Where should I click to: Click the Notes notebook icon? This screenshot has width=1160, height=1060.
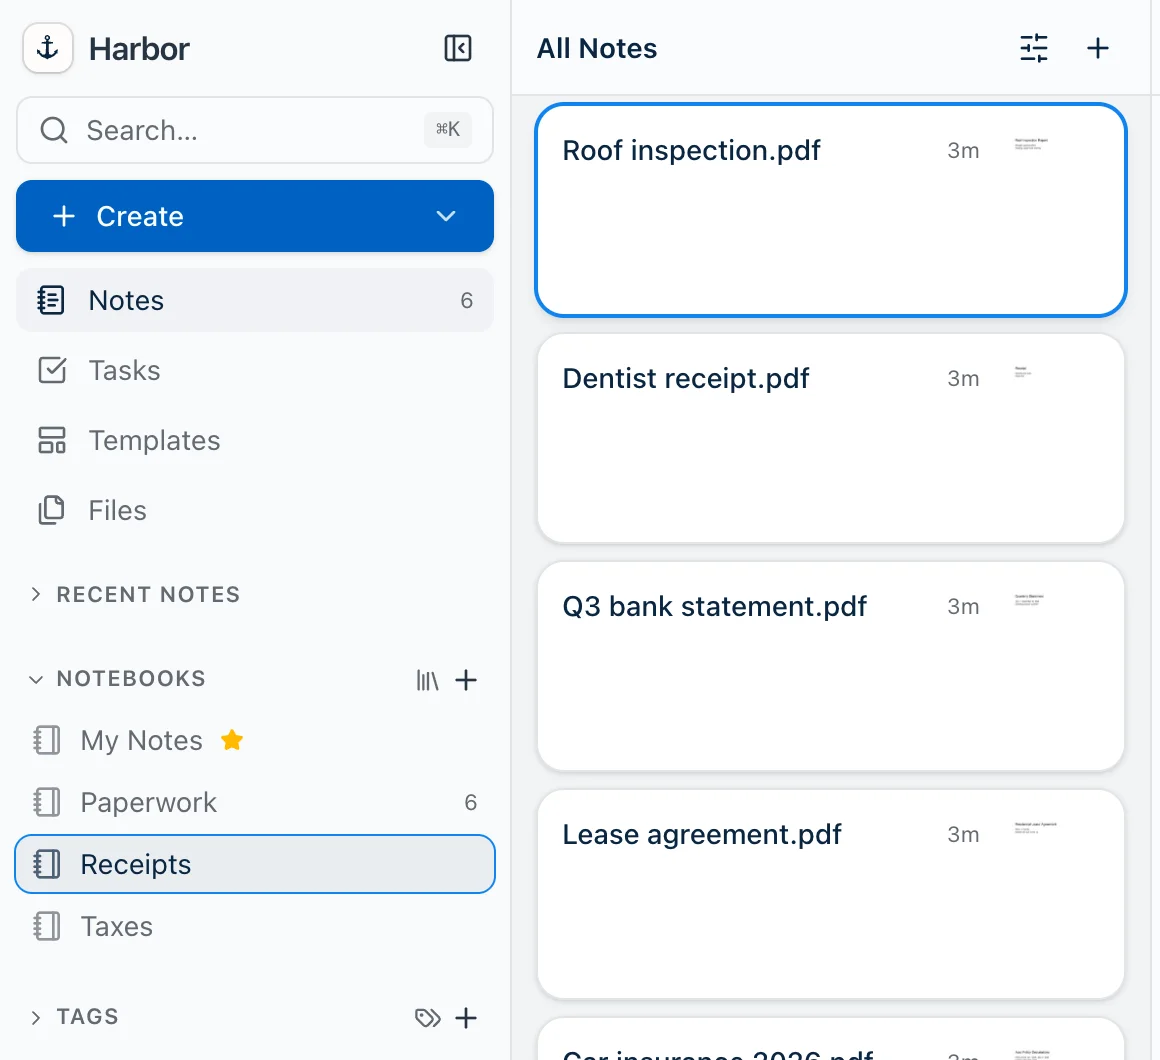coord(51,300)
